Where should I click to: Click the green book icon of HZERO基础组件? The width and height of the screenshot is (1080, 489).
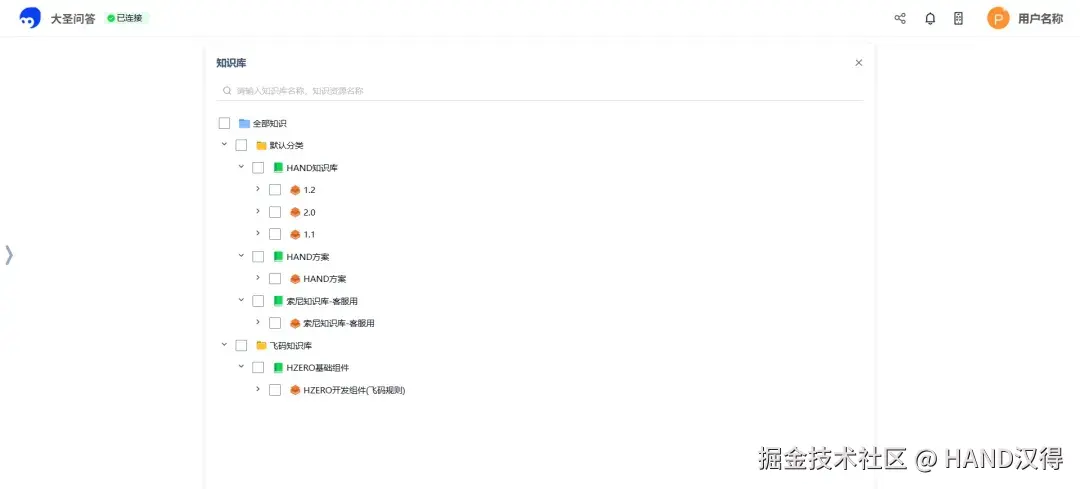tap(278, 367)
